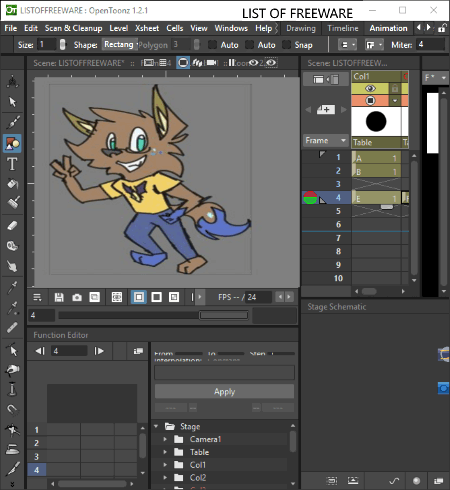Select the Cutter tool

click(12, 469)
